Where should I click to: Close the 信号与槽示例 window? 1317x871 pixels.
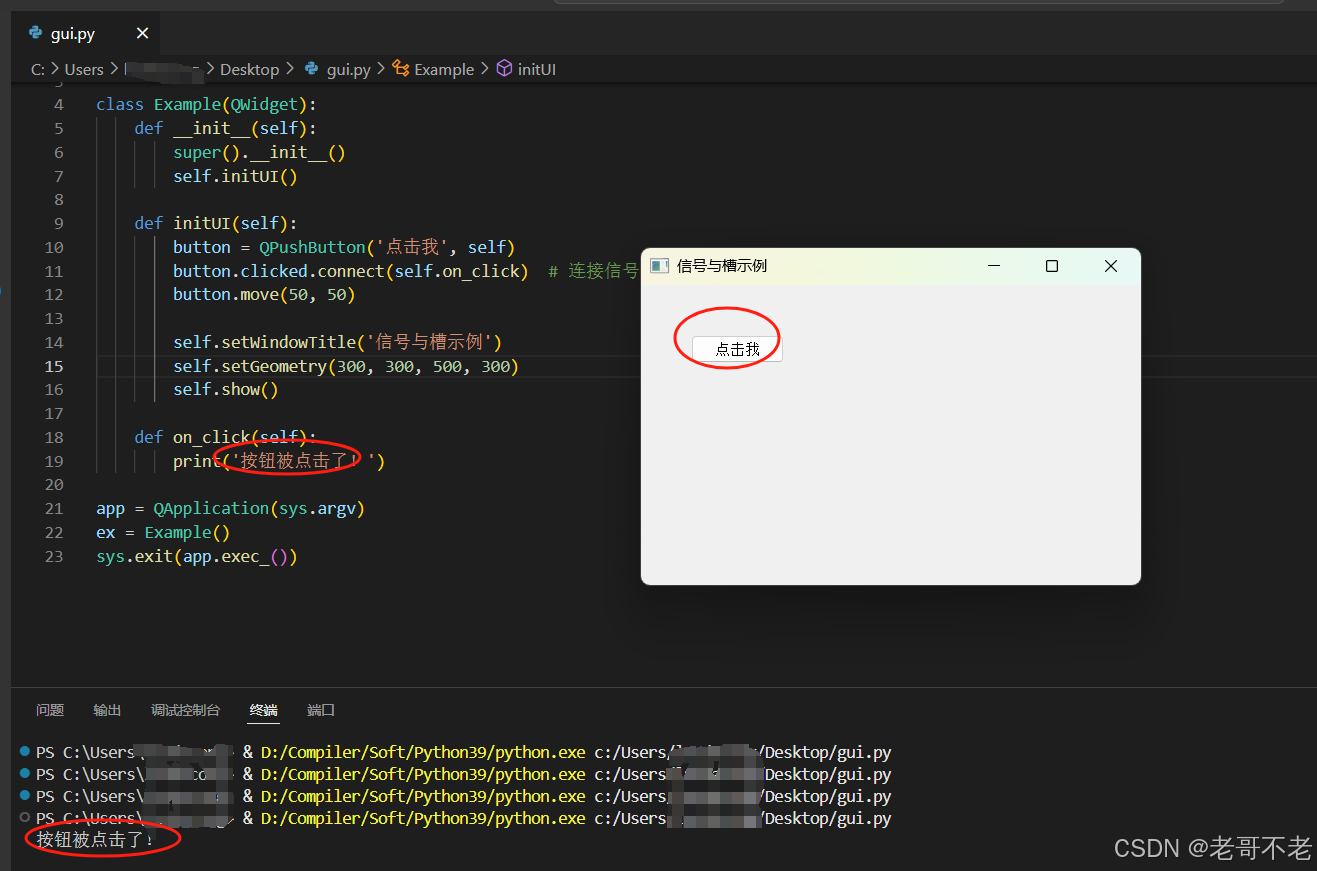coord(1110,266)
